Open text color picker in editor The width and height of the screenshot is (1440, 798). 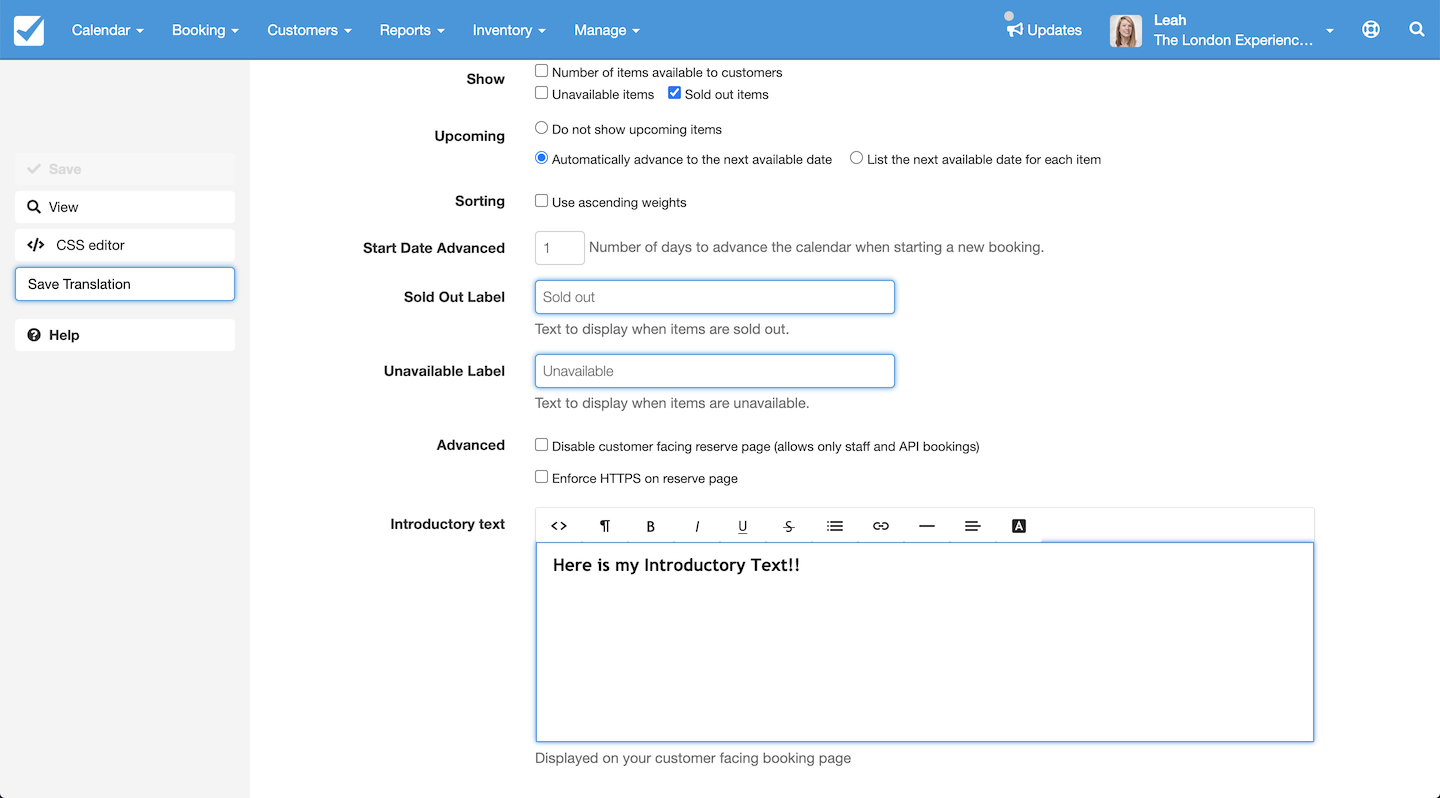(1019, 526)
